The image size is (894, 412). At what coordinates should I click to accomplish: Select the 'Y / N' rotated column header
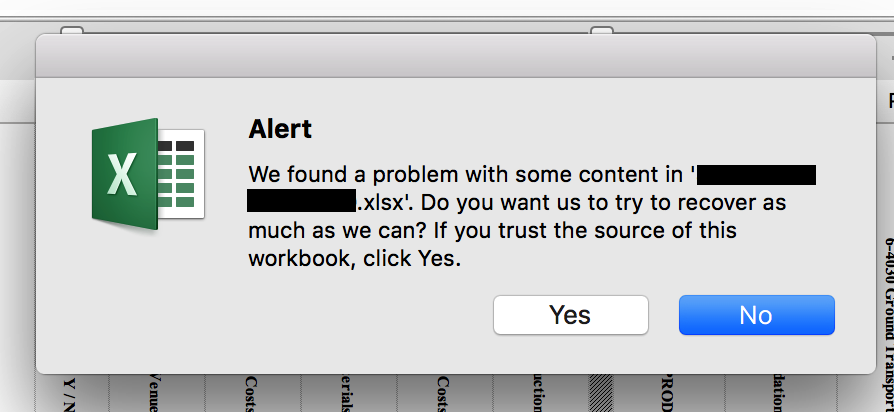tap(70, 394)
